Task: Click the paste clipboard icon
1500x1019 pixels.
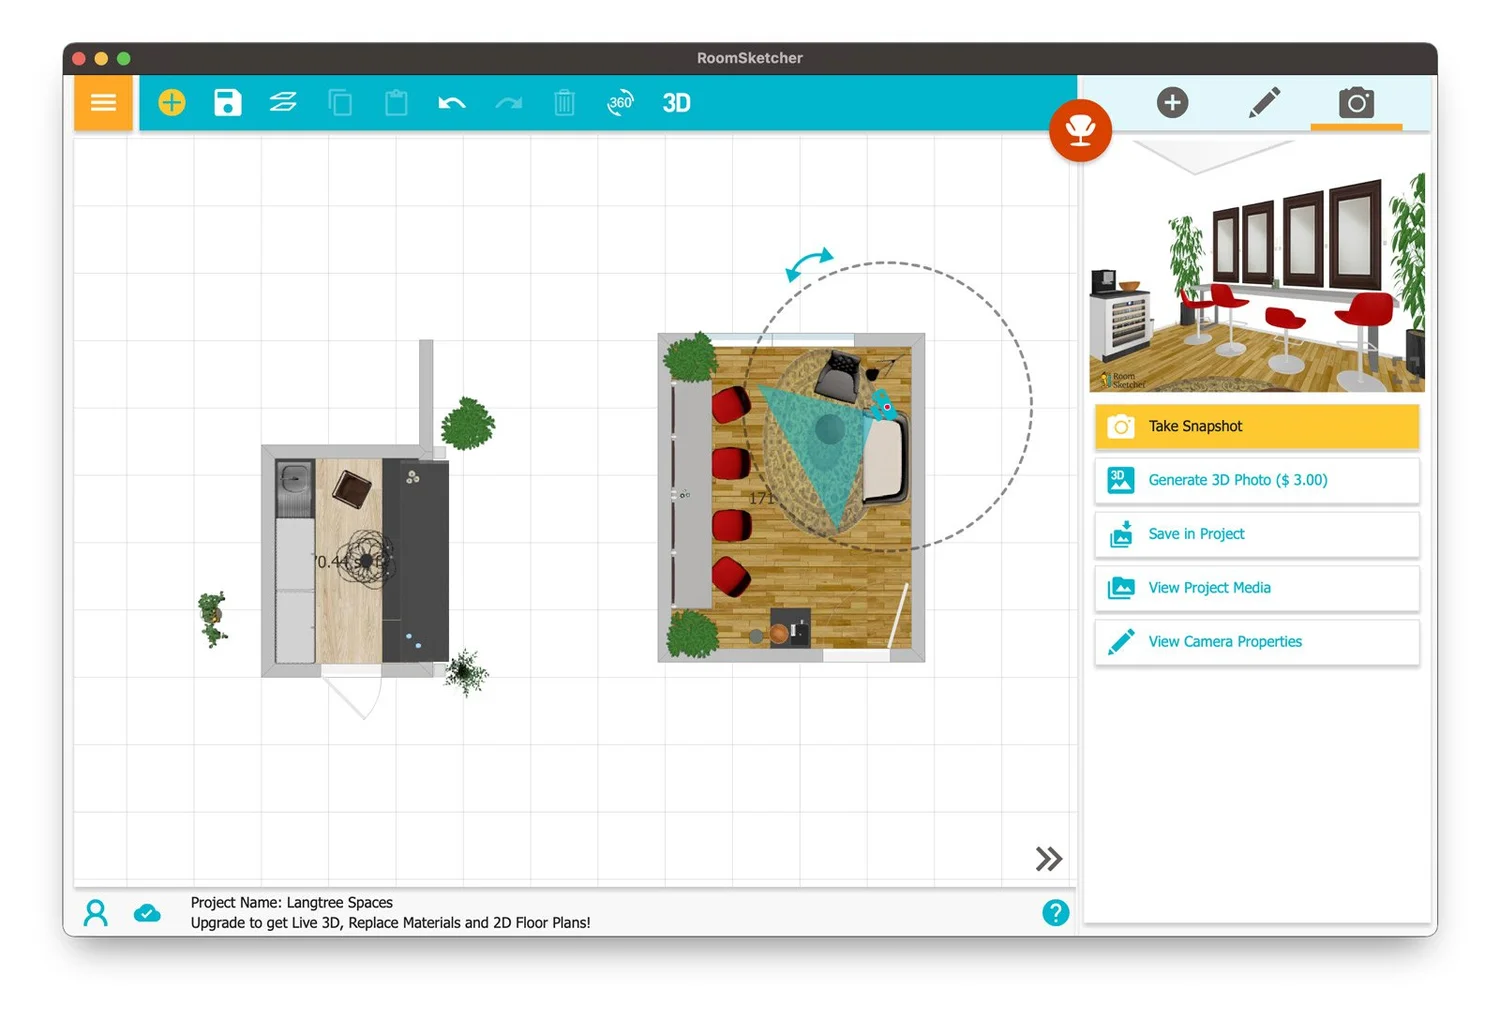Action: [396, 102]
